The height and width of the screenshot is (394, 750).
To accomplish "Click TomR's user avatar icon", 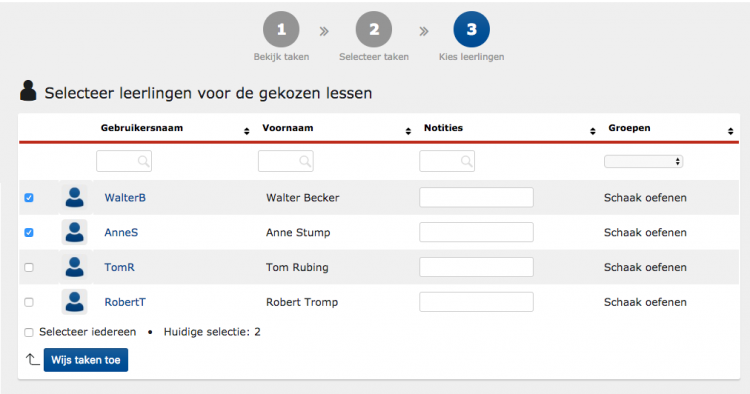I will pyautogui.click(x=75, y=267).
